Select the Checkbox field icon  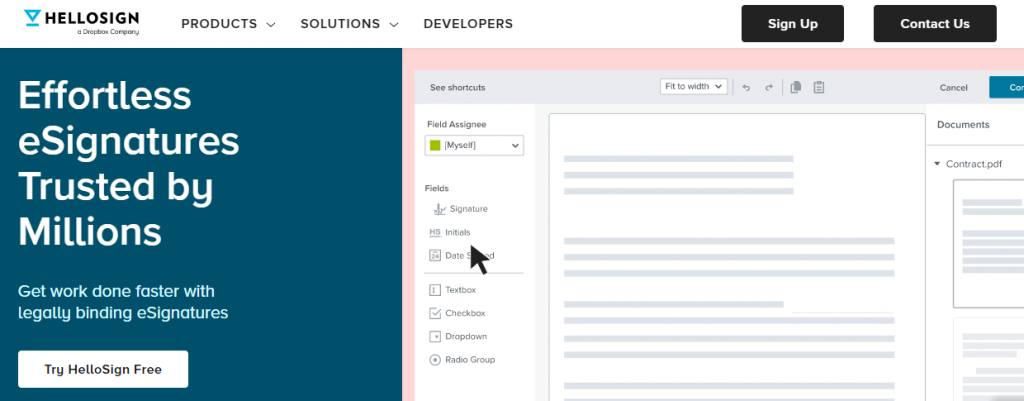[x=435, y=313]
